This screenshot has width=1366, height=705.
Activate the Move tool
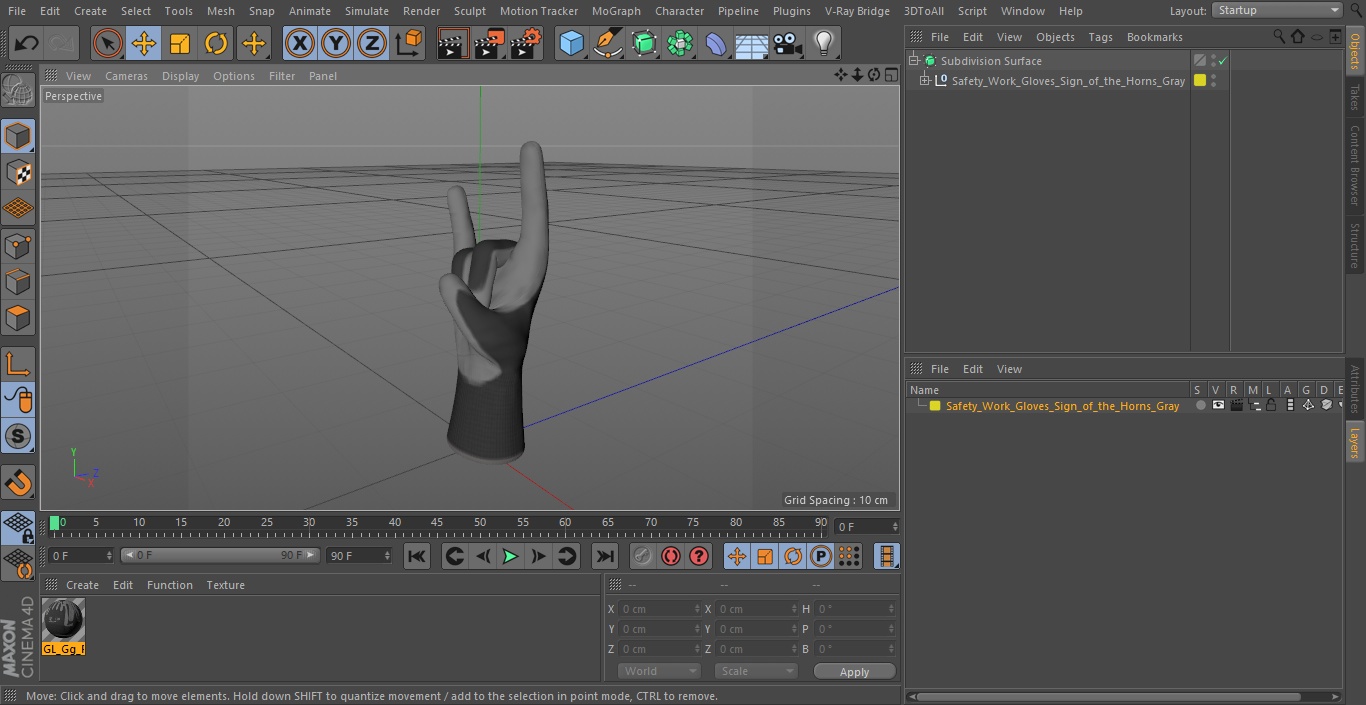pos(144,43)
